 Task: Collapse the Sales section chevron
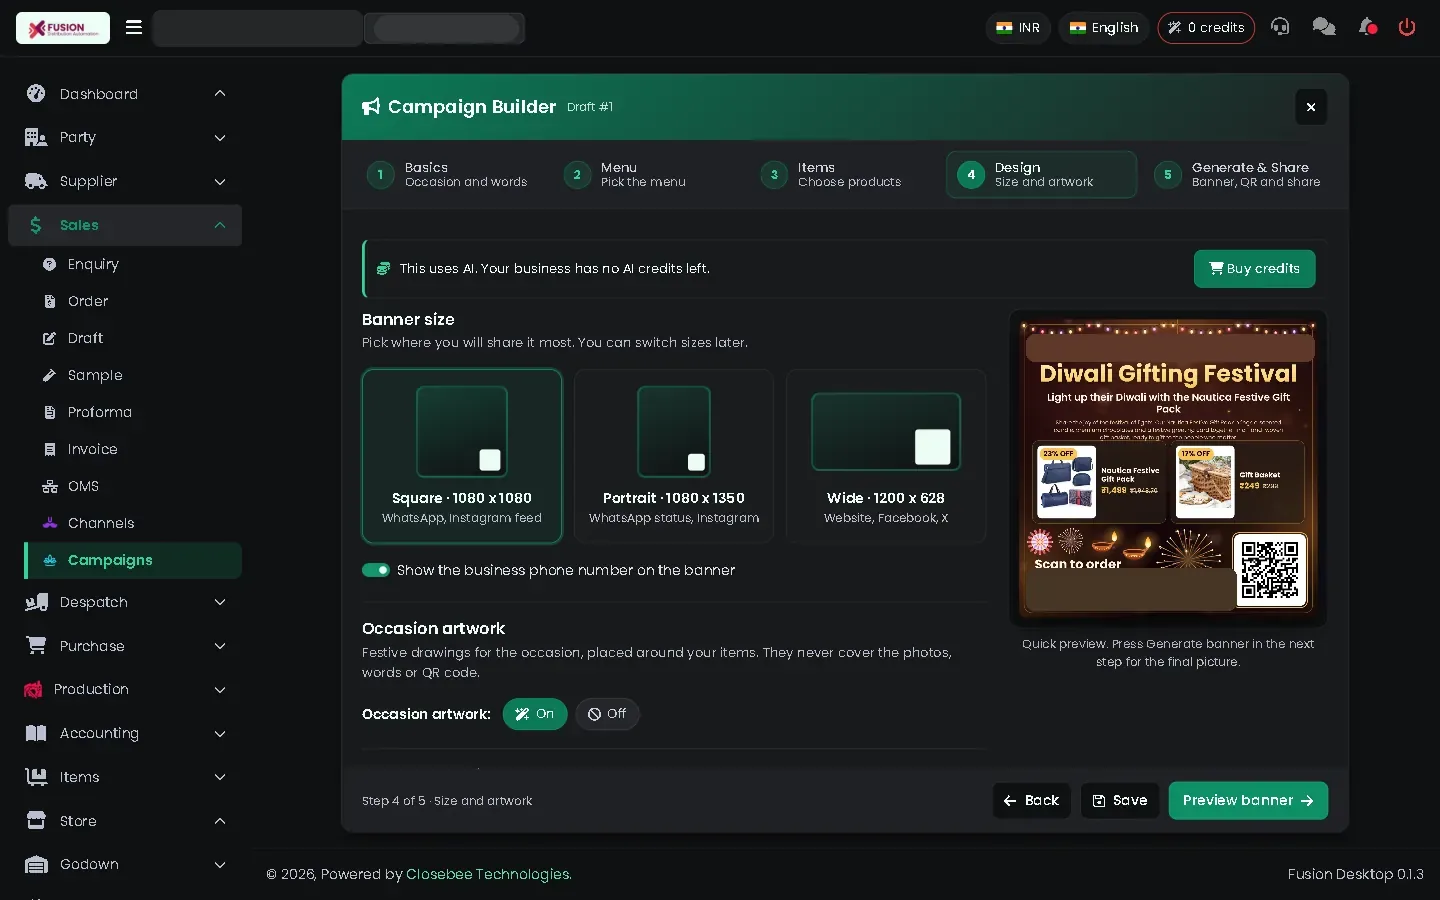click(x=220, y=225)
